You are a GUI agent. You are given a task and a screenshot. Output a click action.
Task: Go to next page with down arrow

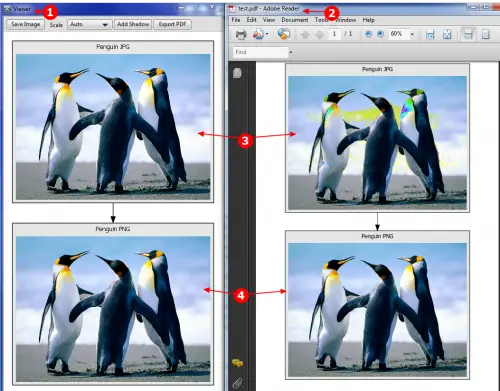(319, 34)
